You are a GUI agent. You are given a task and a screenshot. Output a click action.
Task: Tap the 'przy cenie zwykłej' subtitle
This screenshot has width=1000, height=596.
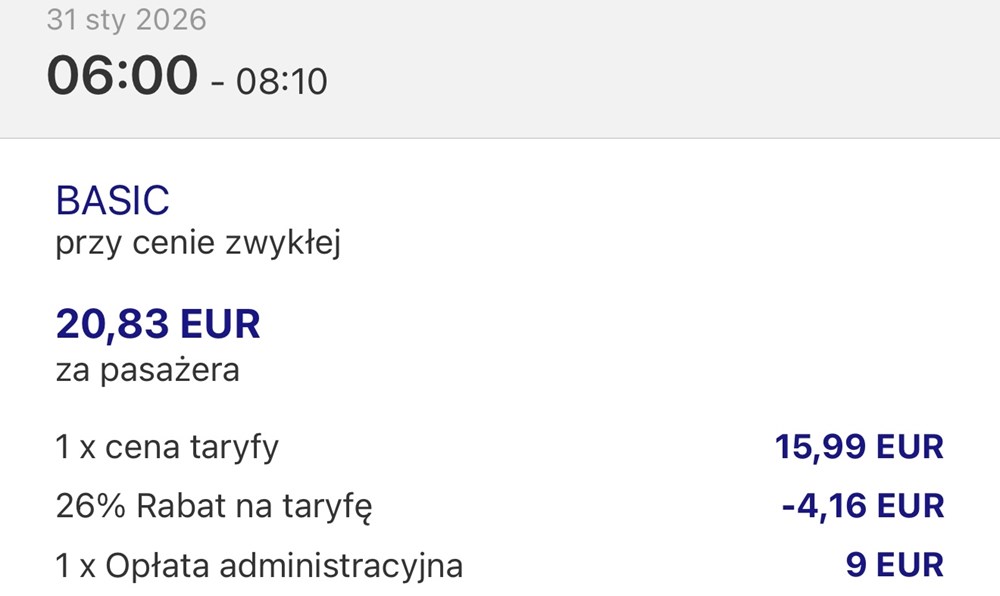[198, 243]
